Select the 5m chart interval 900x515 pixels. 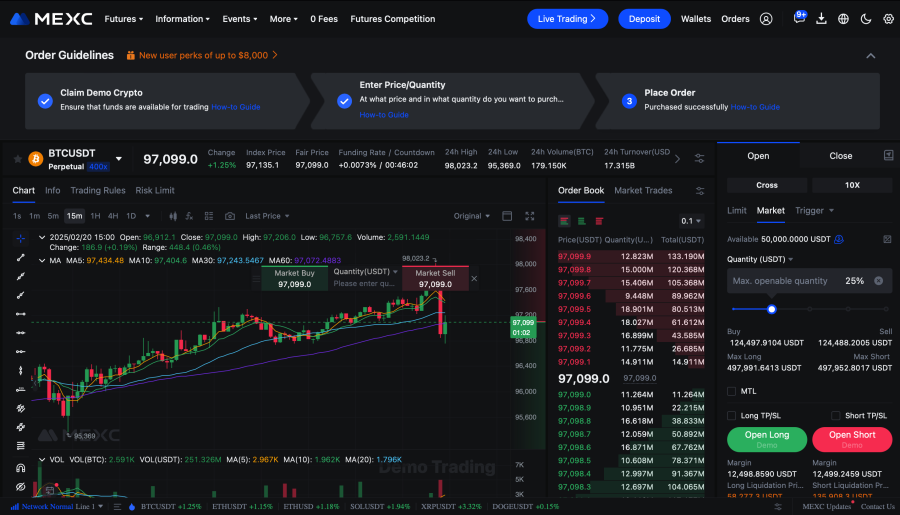pyautogui.click(x=53, y=216)
